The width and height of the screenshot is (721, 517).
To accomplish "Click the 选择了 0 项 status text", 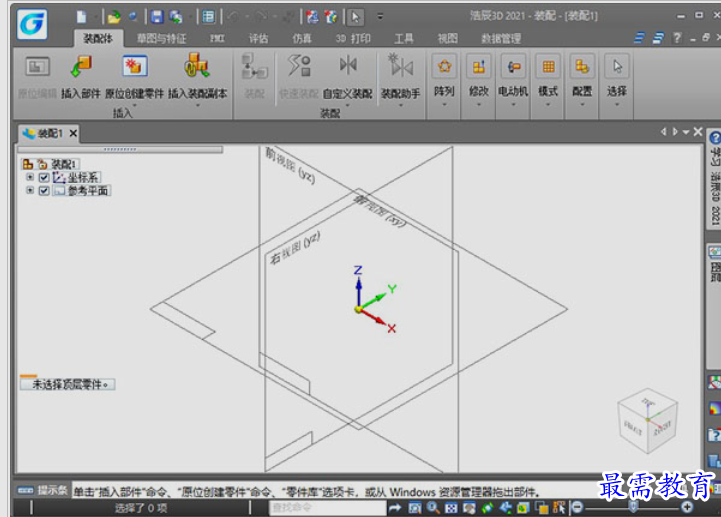I will (141, 508).
